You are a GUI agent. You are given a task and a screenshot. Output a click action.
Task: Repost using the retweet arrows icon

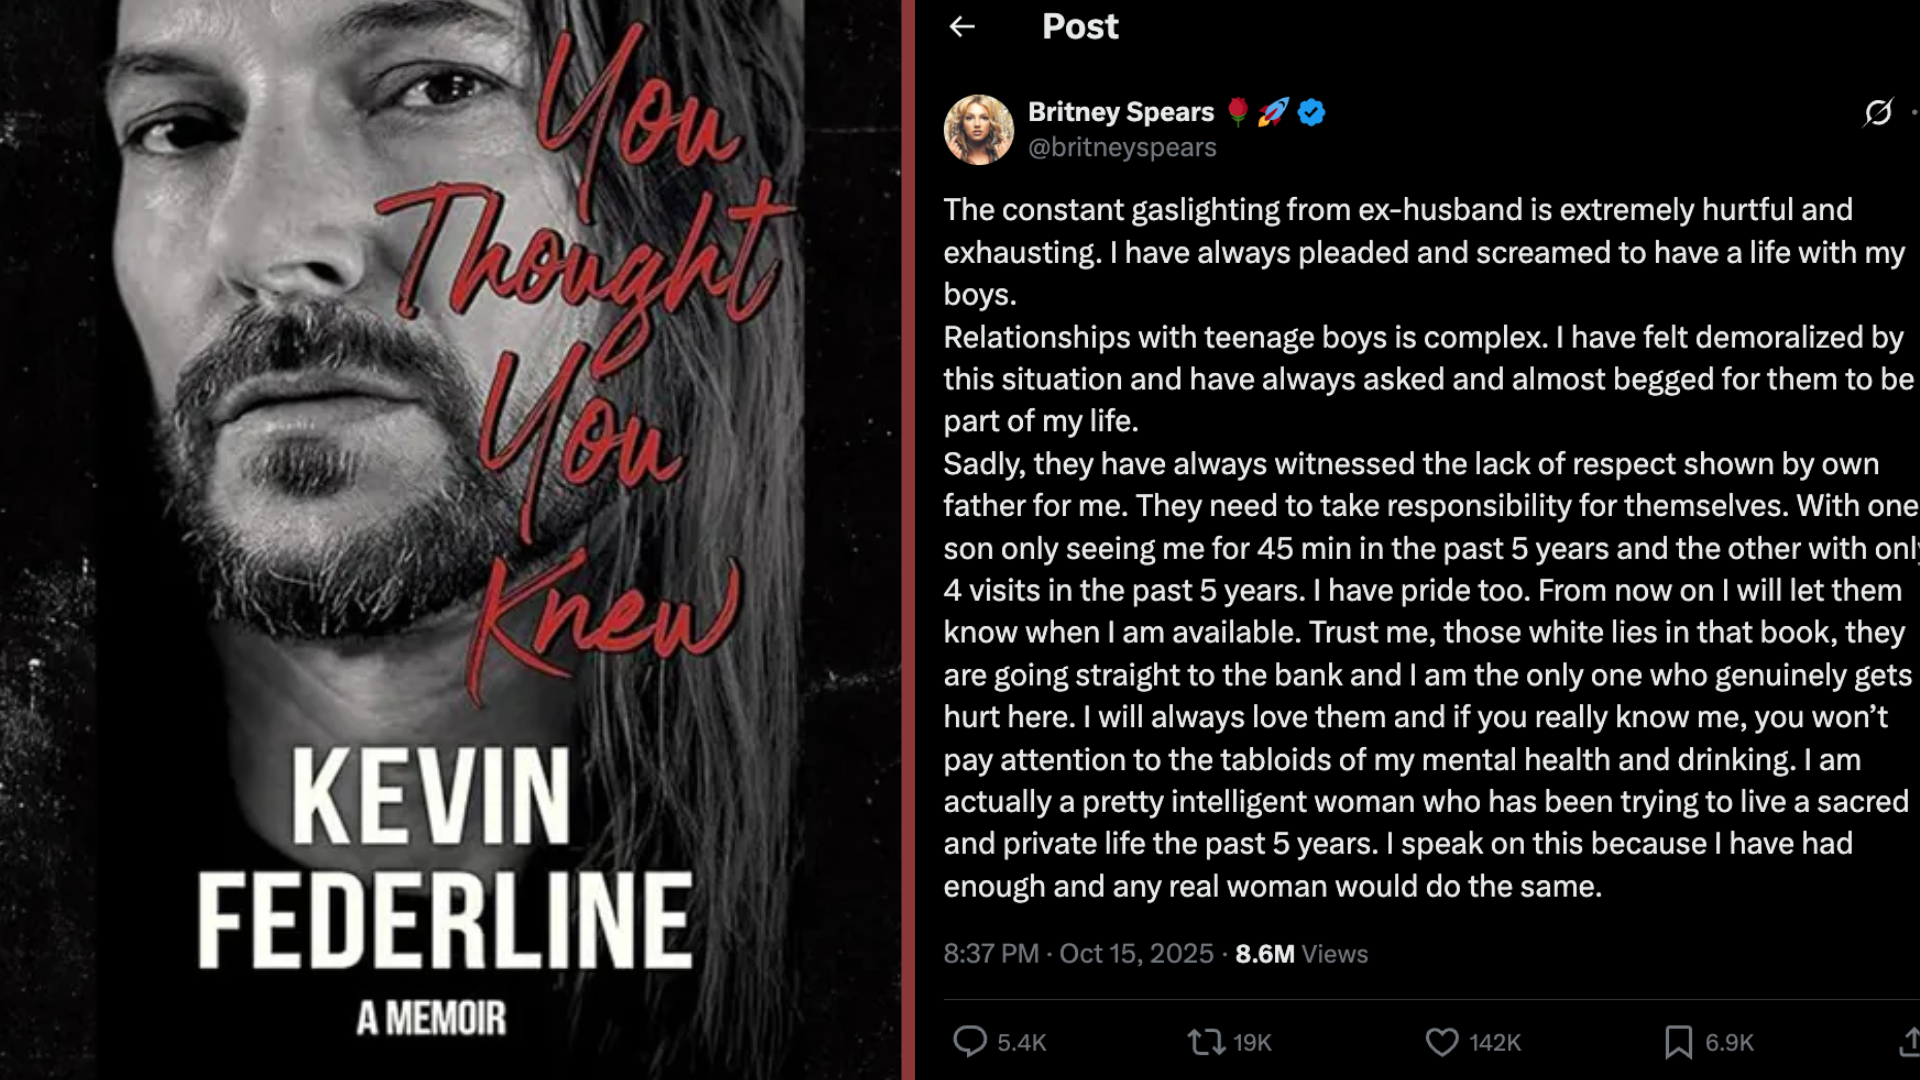pyautogui.click(x=1206, y=1042)
